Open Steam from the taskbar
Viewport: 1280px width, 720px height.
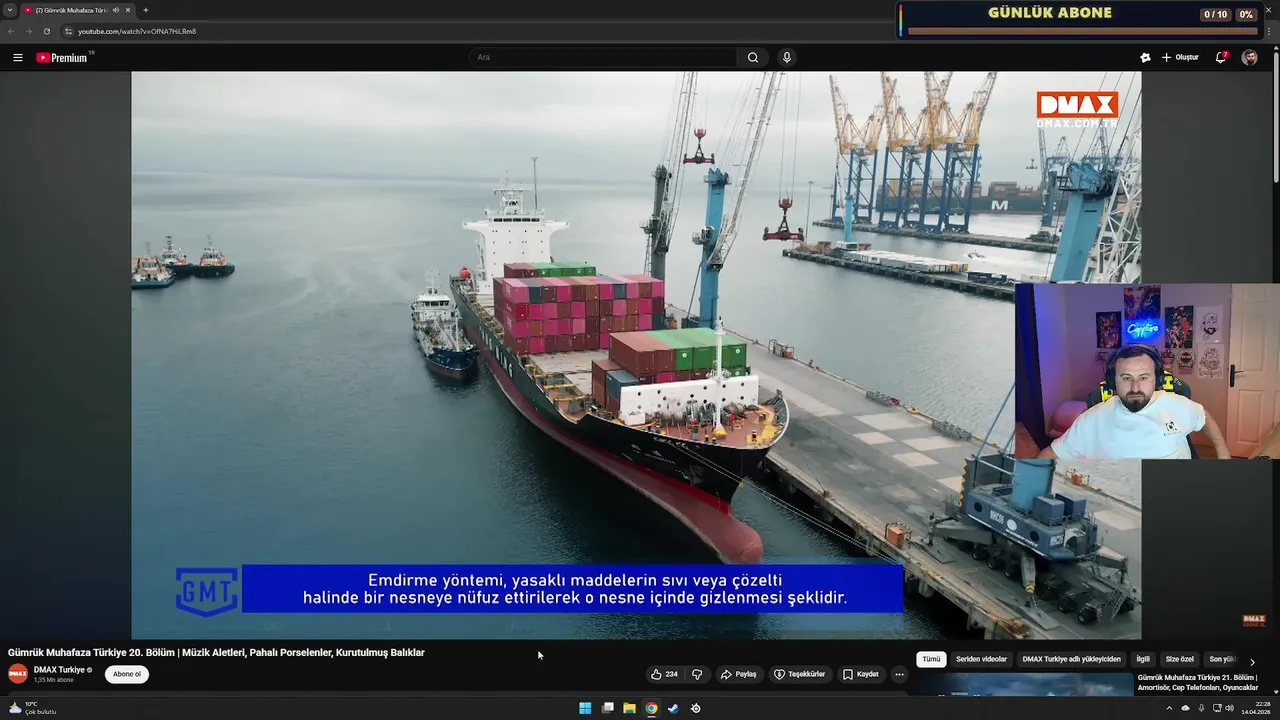673,708
